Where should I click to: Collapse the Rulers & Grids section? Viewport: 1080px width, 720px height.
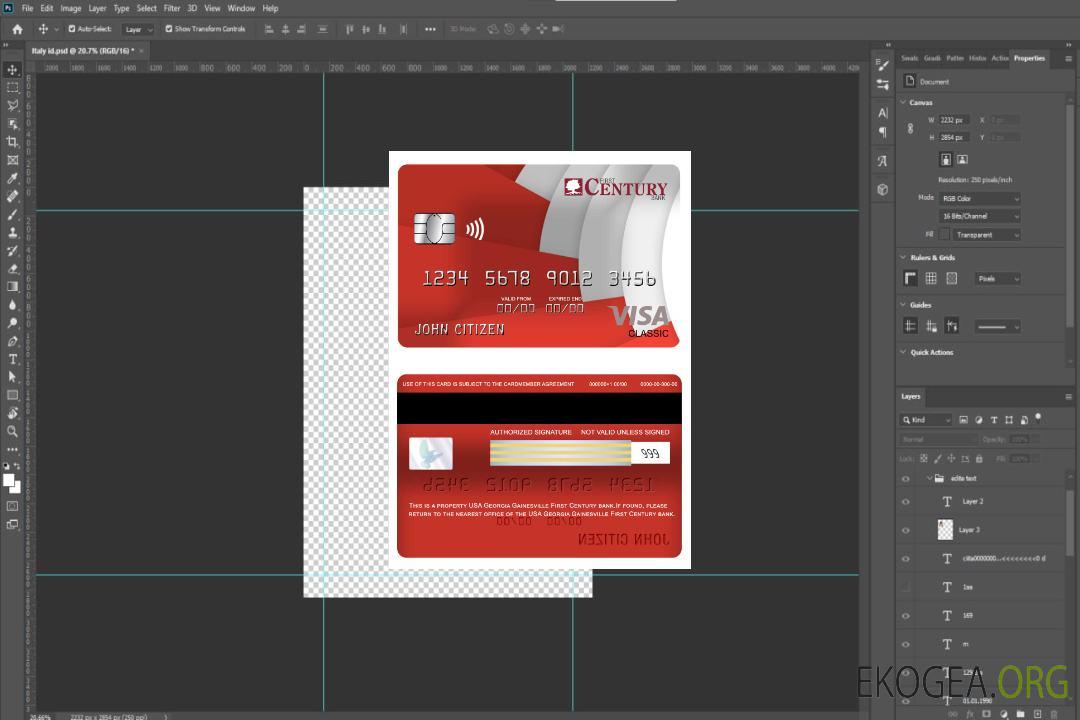[904, 258]
